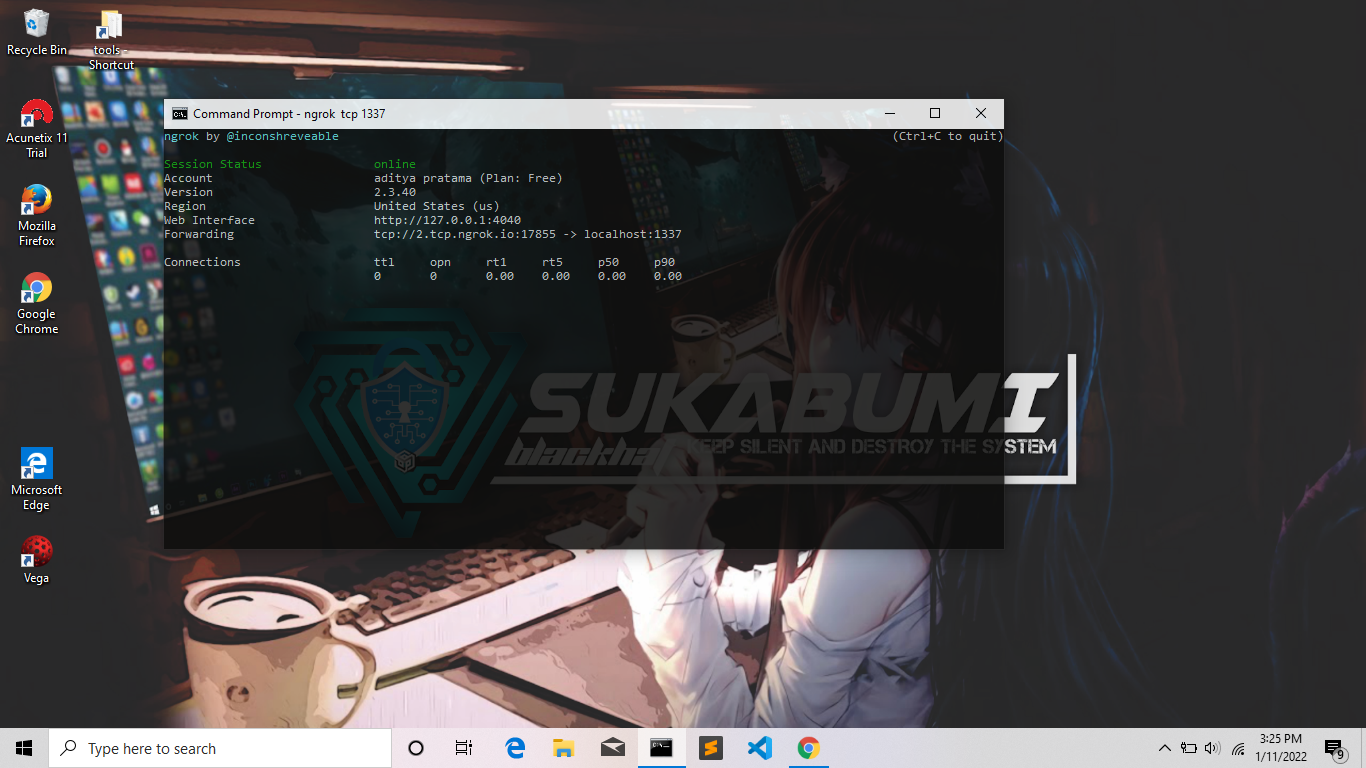Click the version number 2.3.40
This screenshot has width=1366, height=768.
coord(395,192)
